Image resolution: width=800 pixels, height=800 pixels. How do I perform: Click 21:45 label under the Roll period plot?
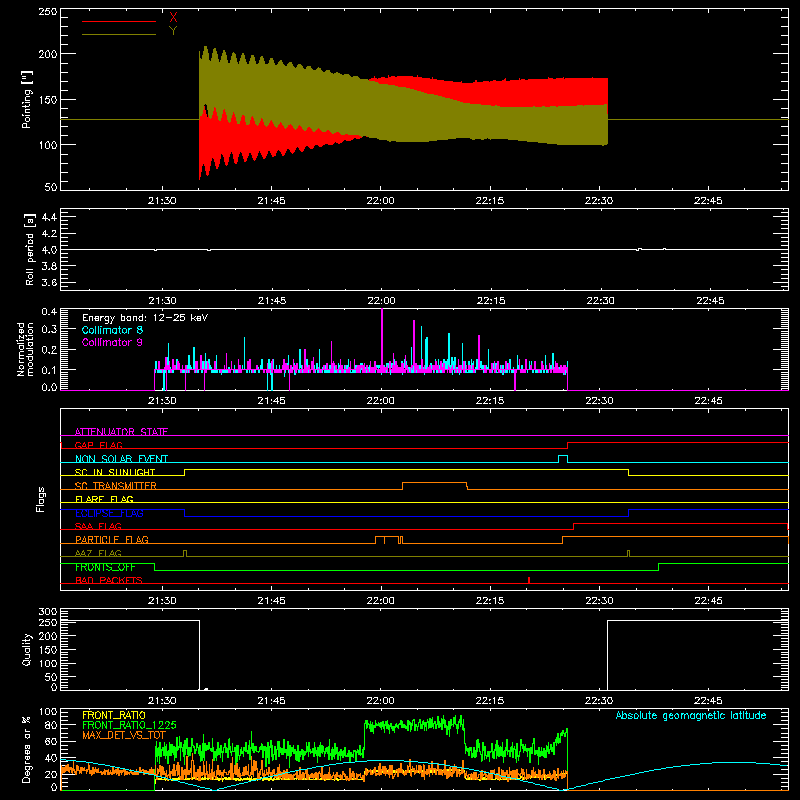tap(272, 301)
